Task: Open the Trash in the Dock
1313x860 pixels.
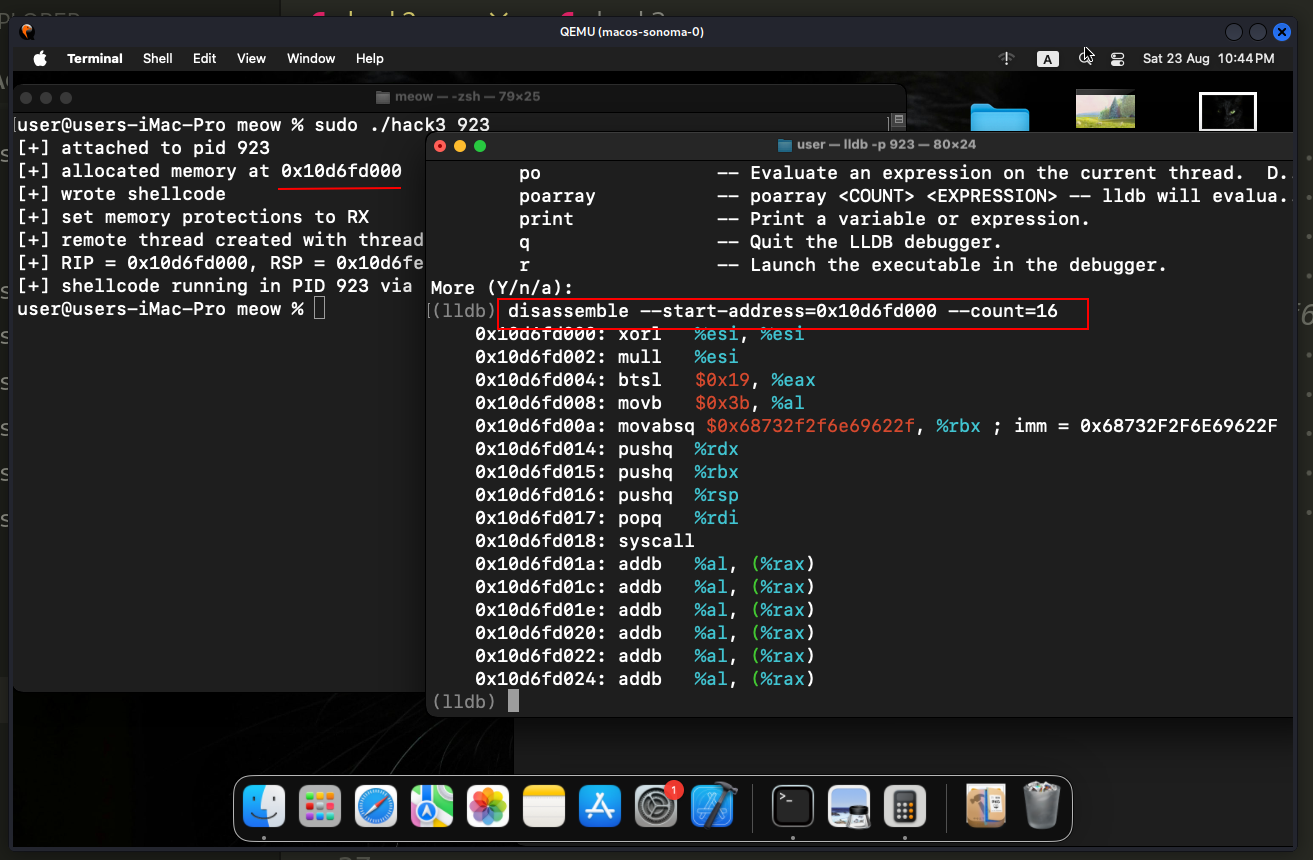Action: 1041,806
